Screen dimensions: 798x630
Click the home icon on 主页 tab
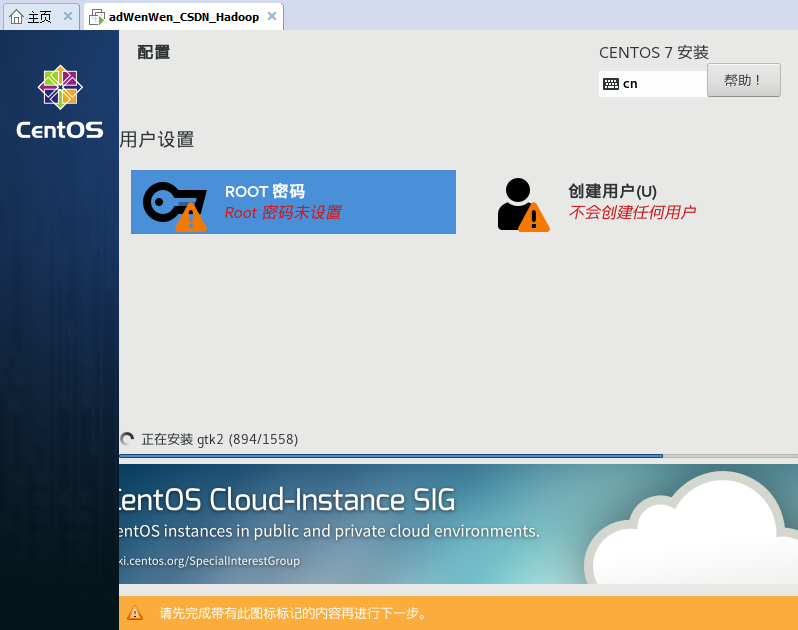[16, 17]
